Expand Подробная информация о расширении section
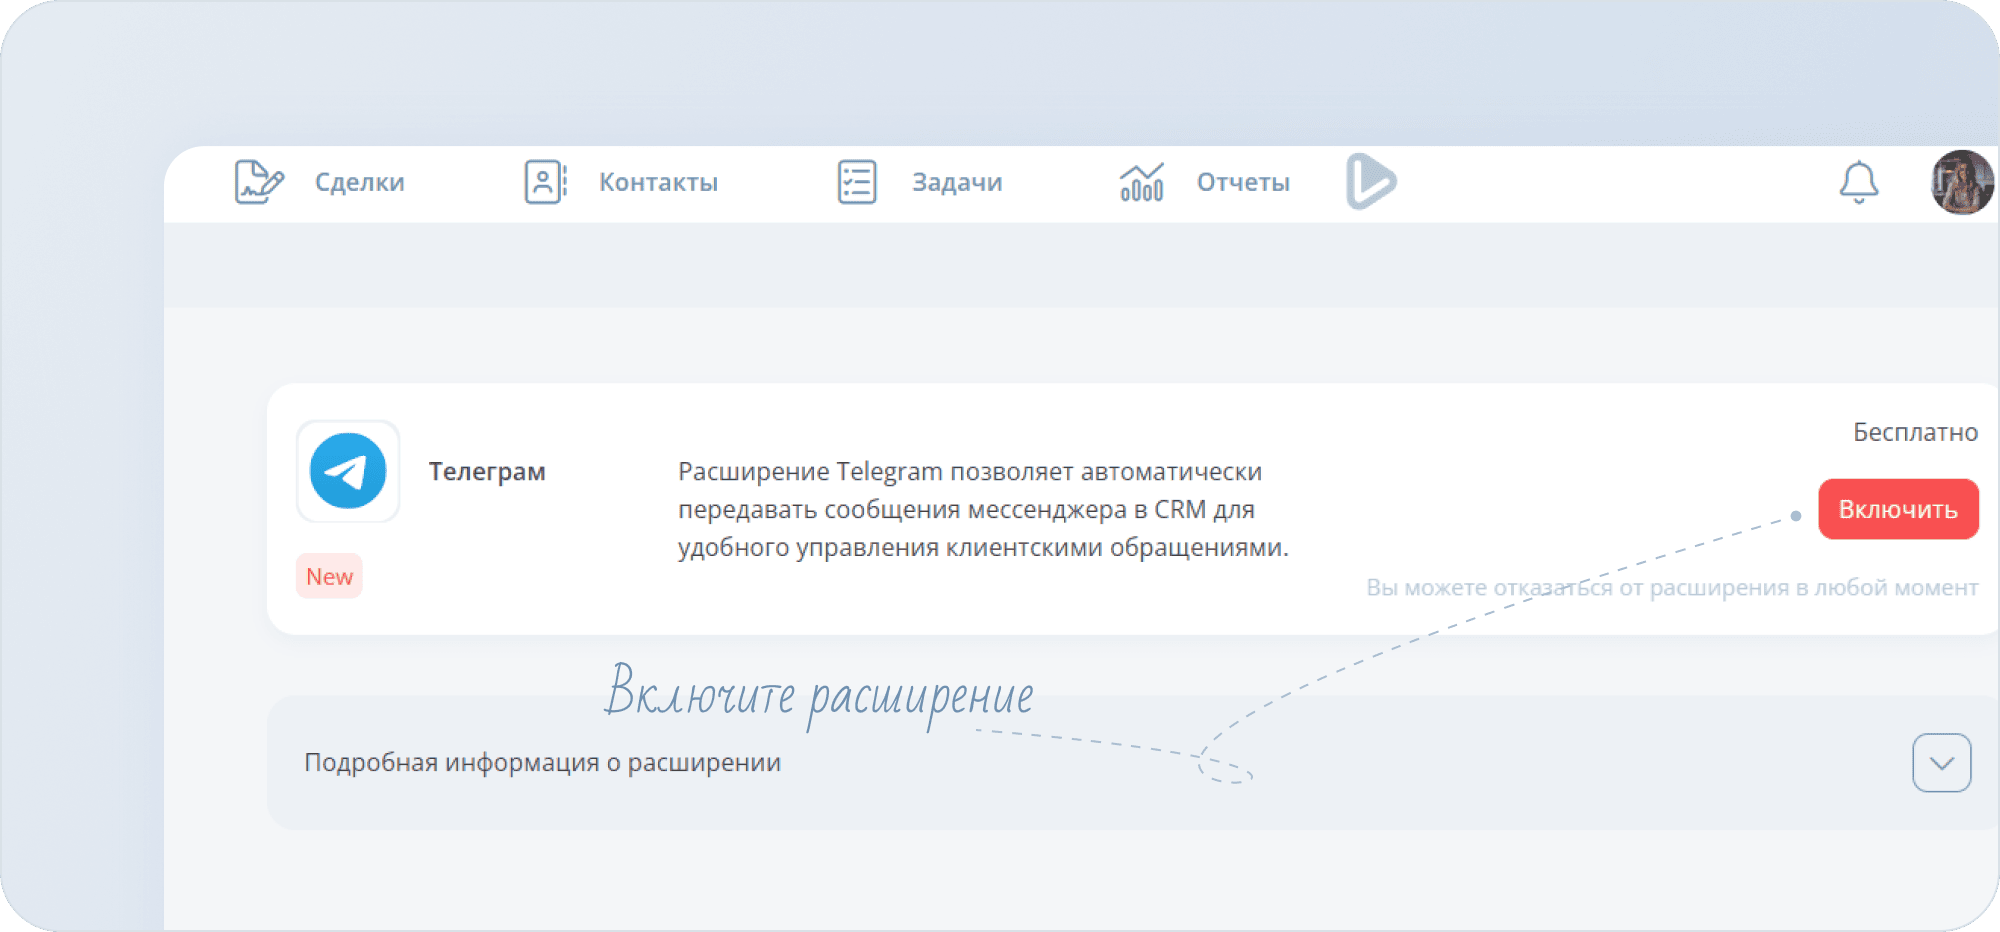Screen dimensions: 2000x932 click(x=542, y=763)
